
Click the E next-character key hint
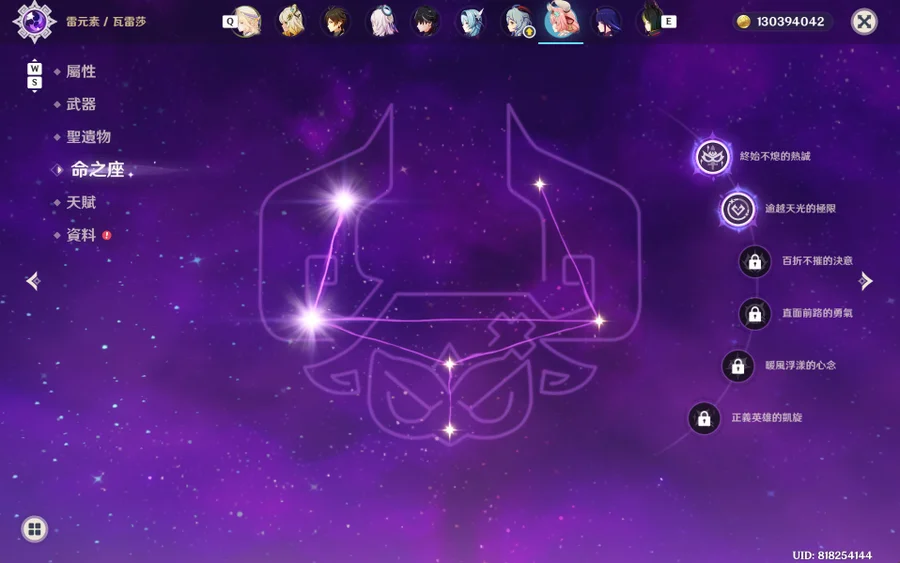point(669,22)
